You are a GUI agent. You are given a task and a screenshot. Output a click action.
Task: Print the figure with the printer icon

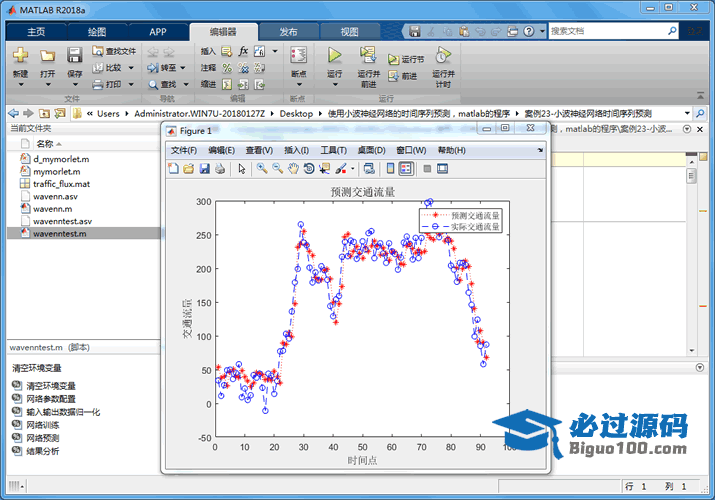[219, 169]
